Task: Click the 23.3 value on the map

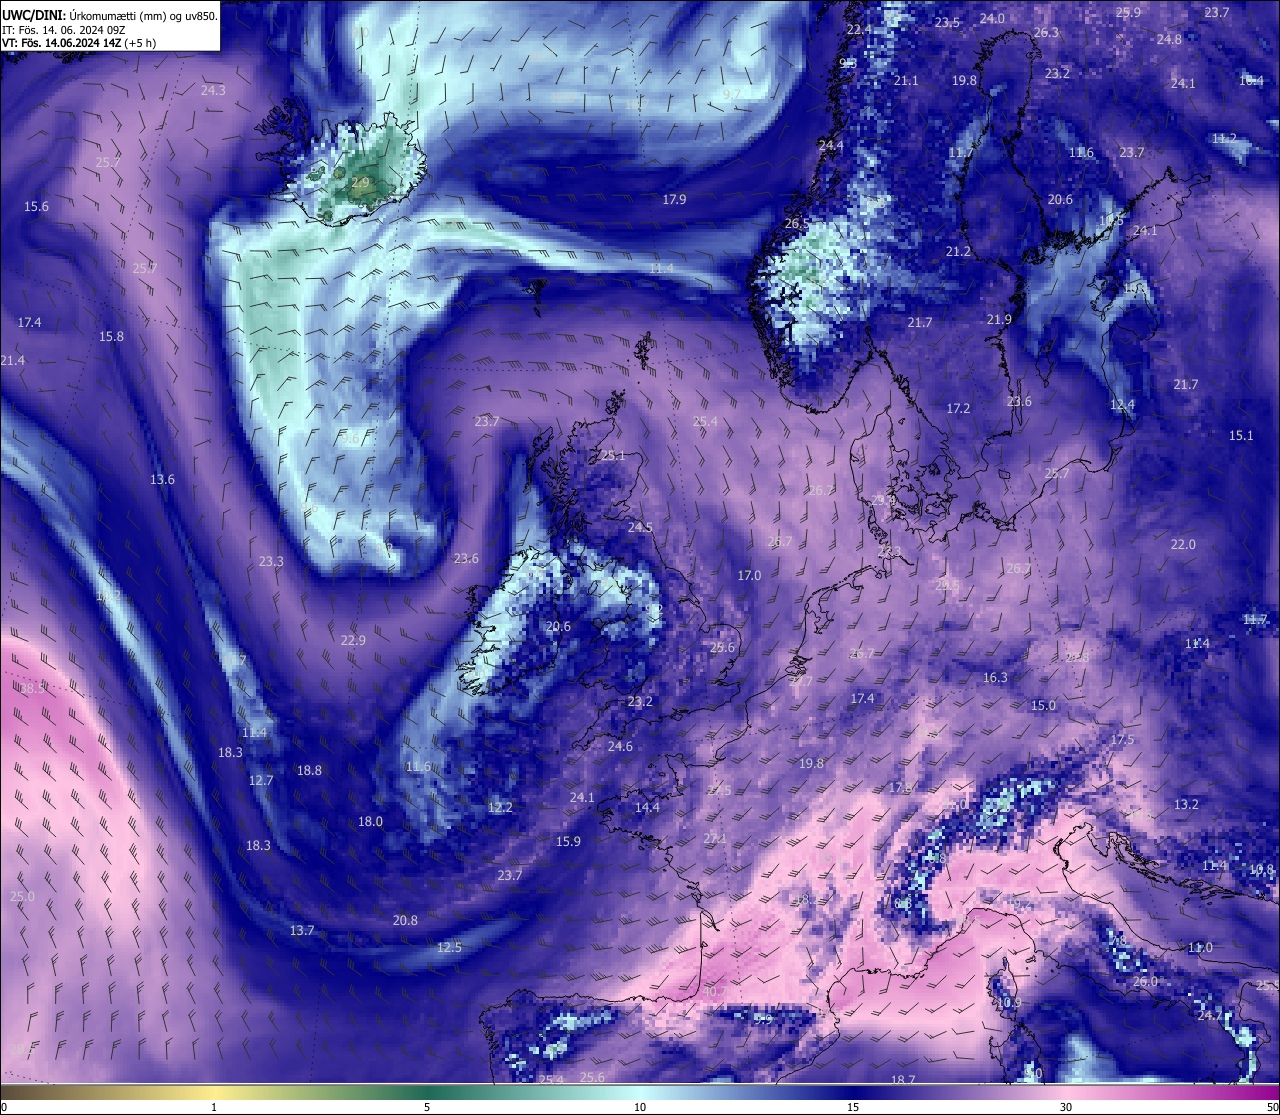Action: tap(271, 561)
